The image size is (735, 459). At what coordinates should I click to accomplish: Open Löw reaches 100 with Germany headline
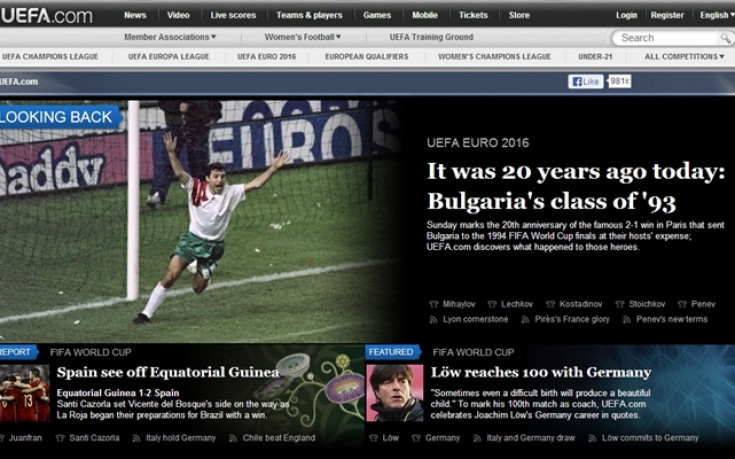point(541,372)
